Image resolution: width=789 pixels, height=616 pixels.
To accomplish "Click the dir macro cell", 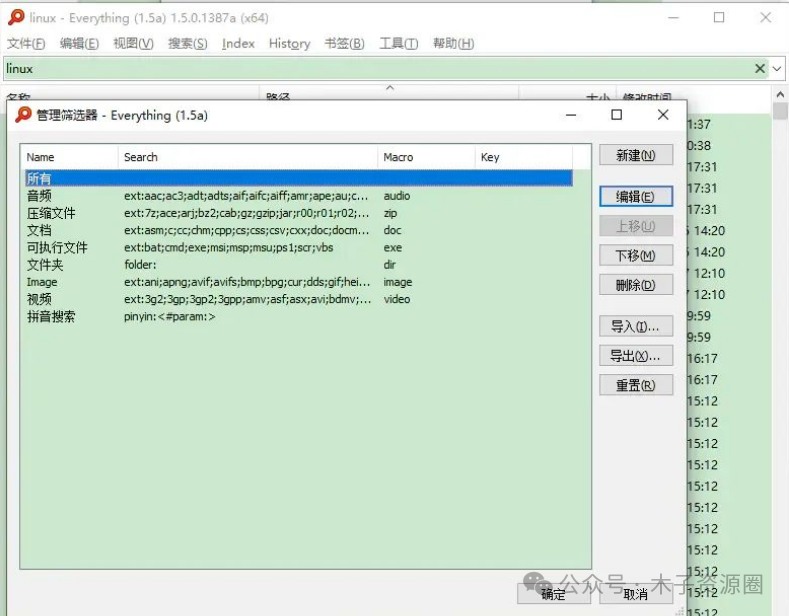I will coord(389,265).
